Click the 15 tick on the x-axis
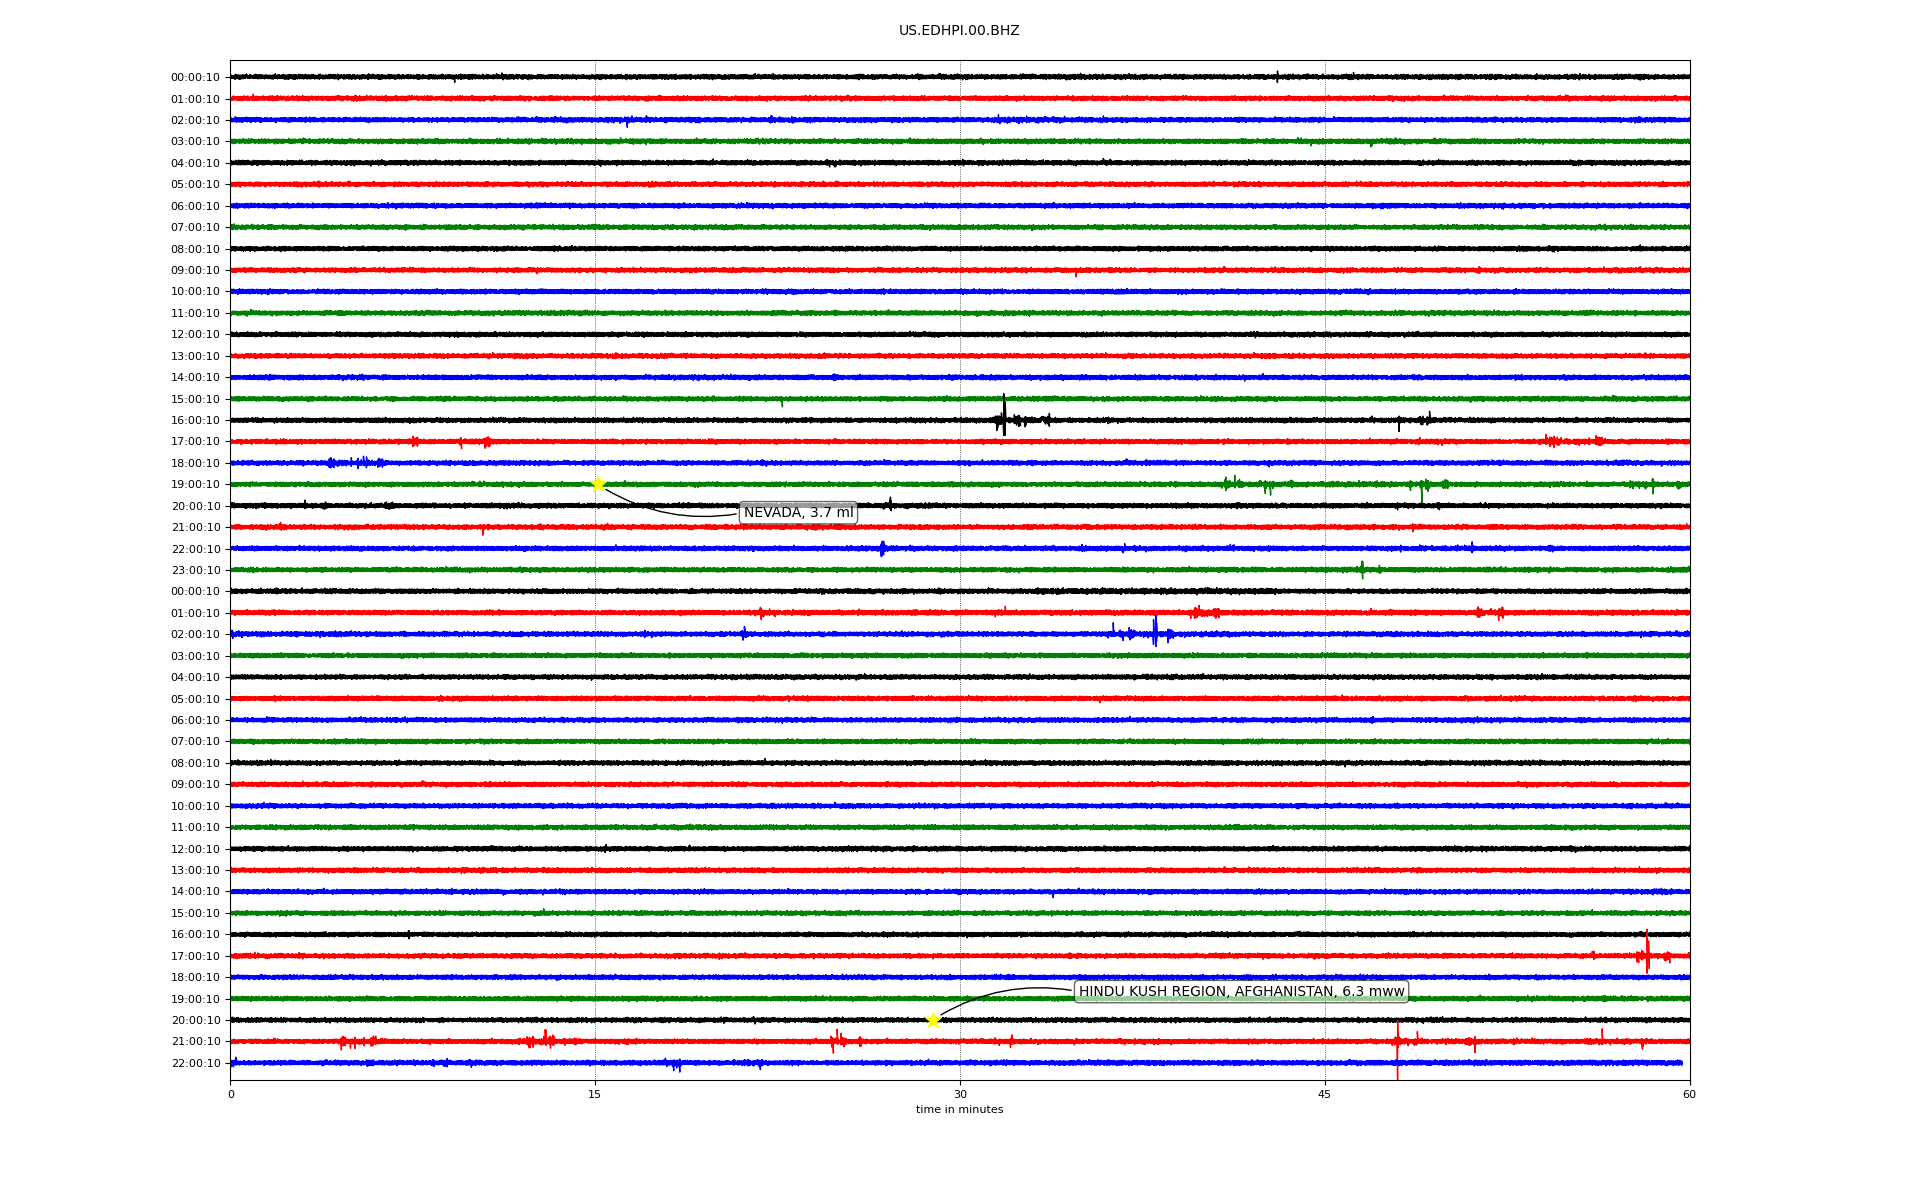This screenshot has width=1920, height=1200. point(595,1094)
